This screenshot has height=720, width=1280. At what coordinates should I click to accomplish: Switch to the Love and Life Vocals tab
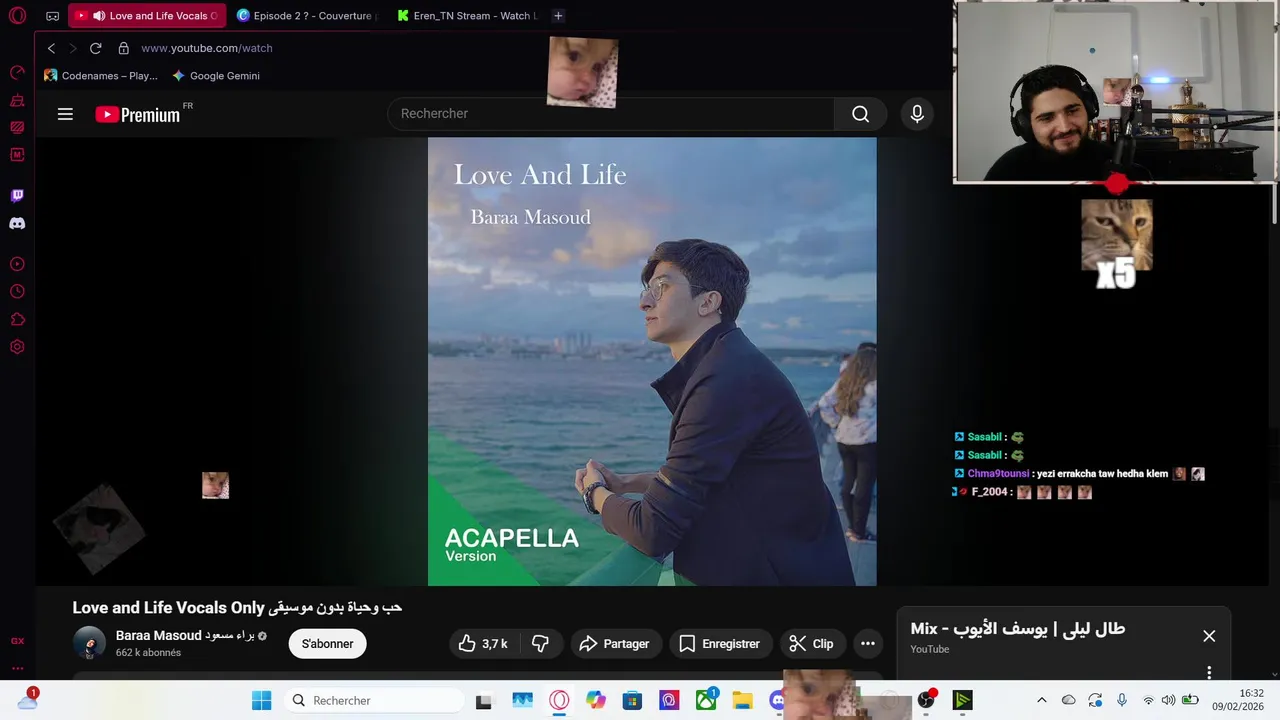pyautogui.click(x=147, y=16)
